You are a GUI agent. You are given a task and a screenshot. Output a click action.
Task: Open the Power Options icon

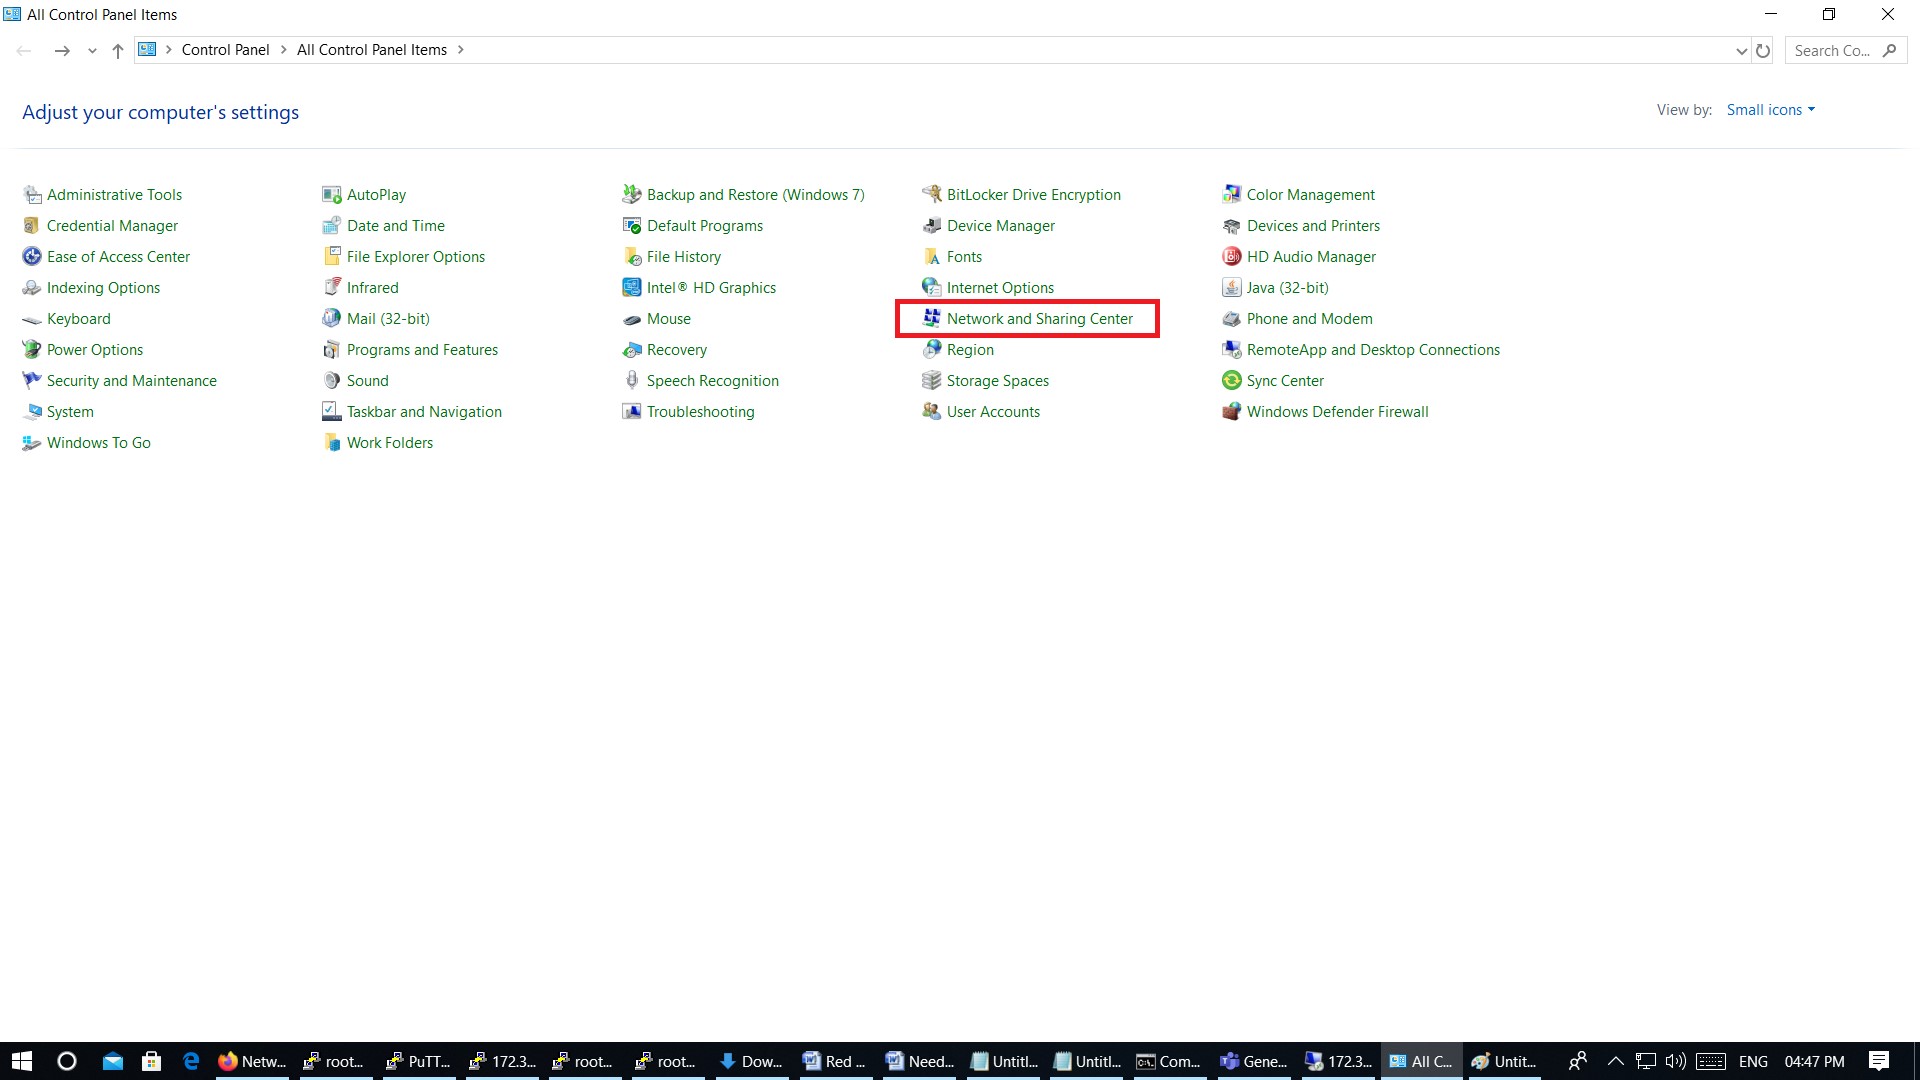tap(31, 350)
